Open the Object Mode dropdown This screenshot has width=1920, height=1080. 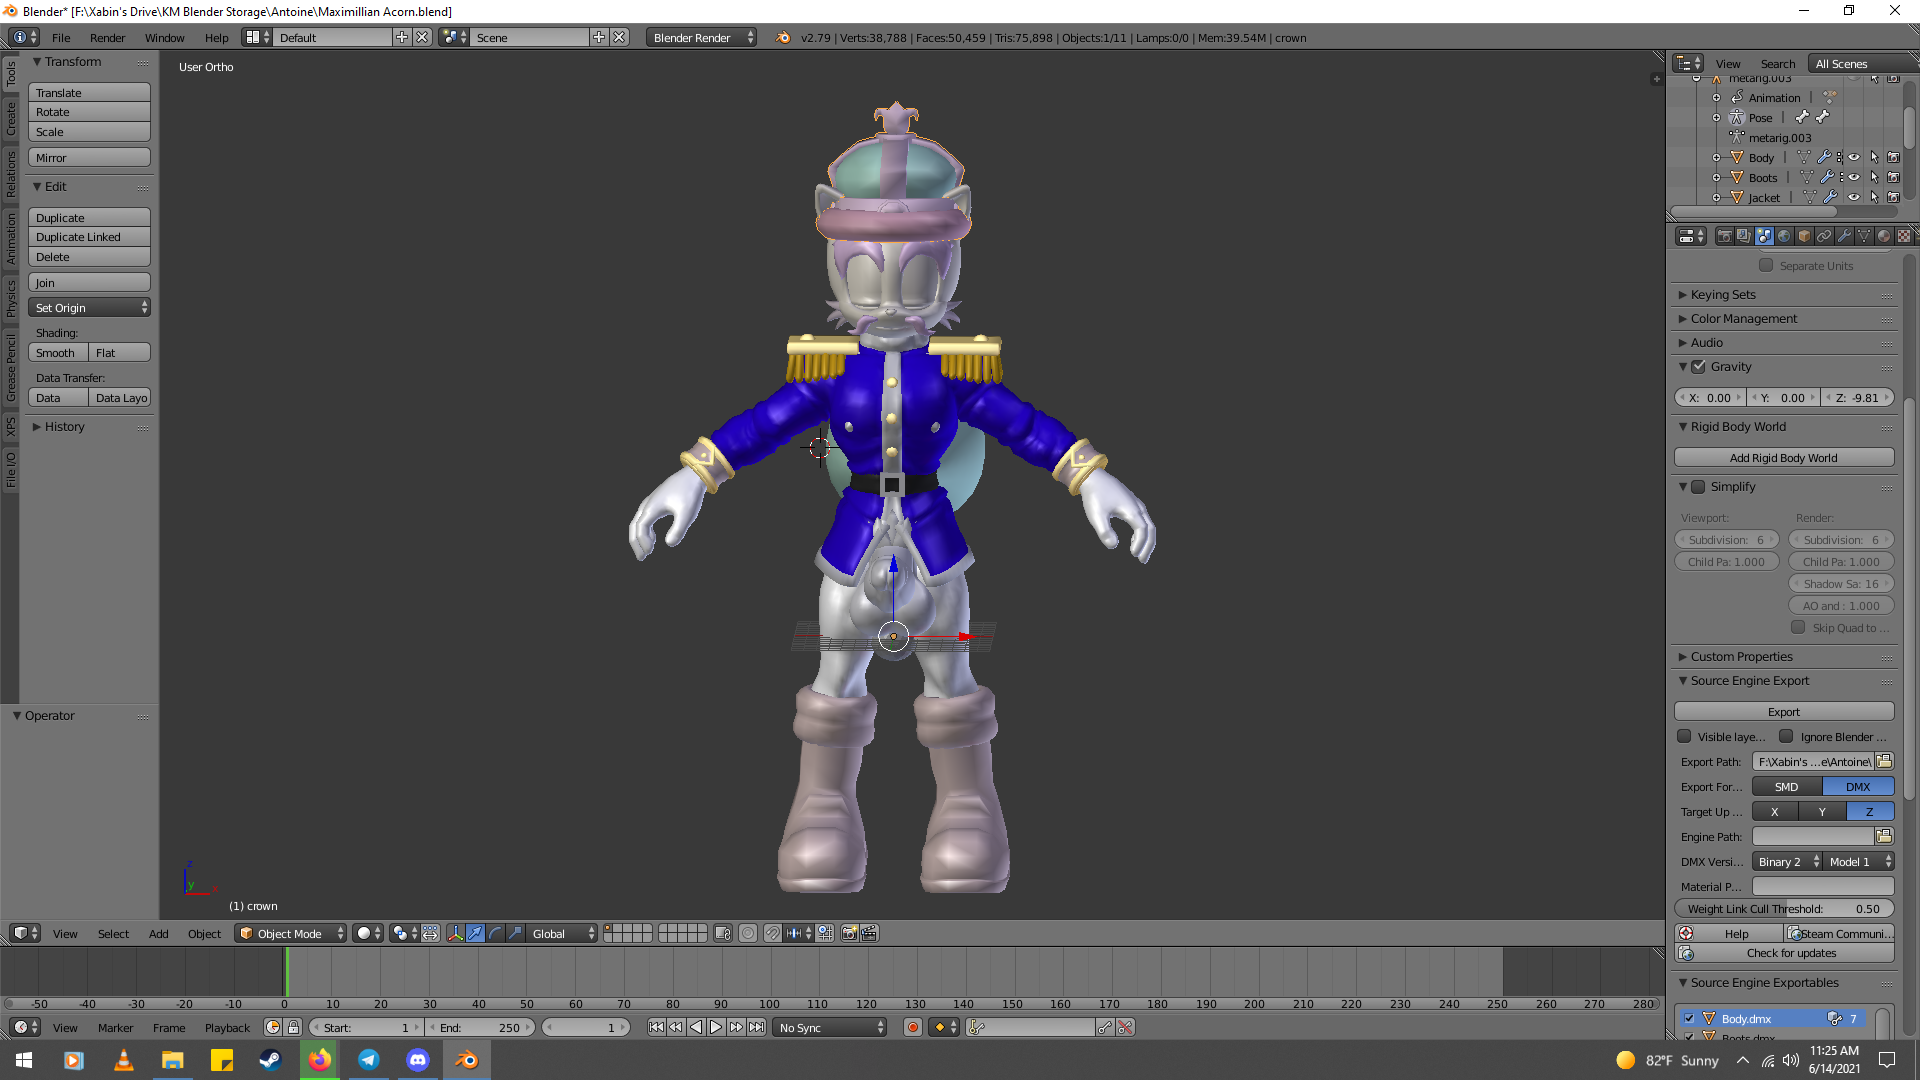(x=290, y=933)
